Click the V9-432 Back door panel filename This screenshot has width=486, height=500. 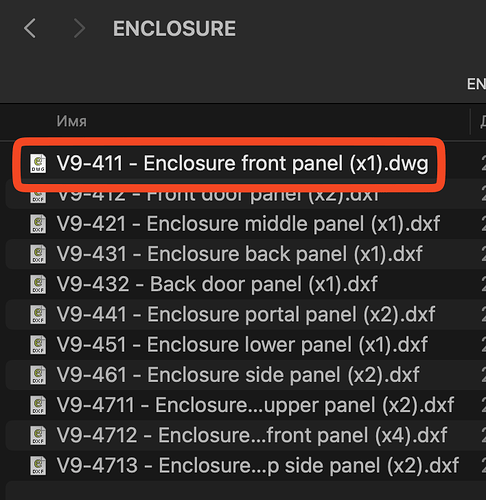pyautogui.click(x=217, y=284)
